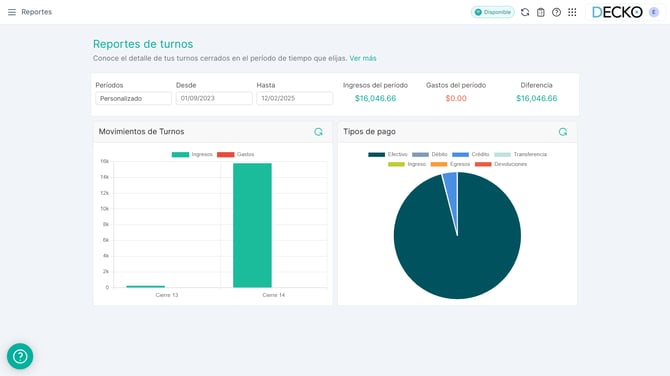Click the Diferencia amount $16,046.66
This screenshot has height=376, width=670.
[536, 98]
